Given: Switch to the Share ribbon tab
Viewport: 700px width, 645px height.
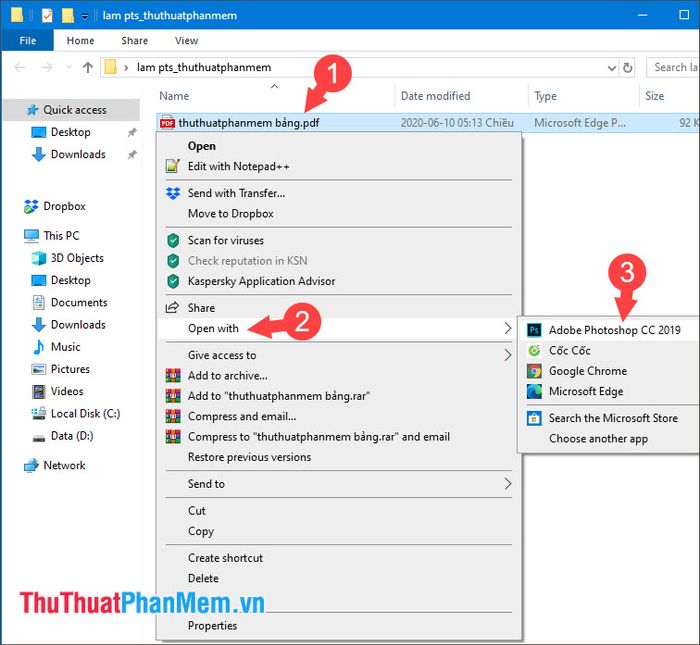Looking at the screenshot, I should coord(134,41).
